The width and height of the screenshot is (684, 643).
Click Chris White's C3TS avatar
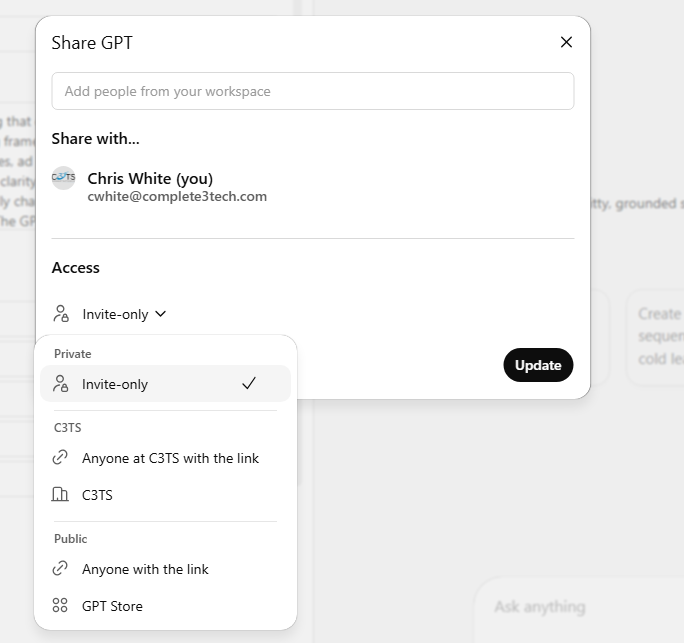tap(64, 178)
